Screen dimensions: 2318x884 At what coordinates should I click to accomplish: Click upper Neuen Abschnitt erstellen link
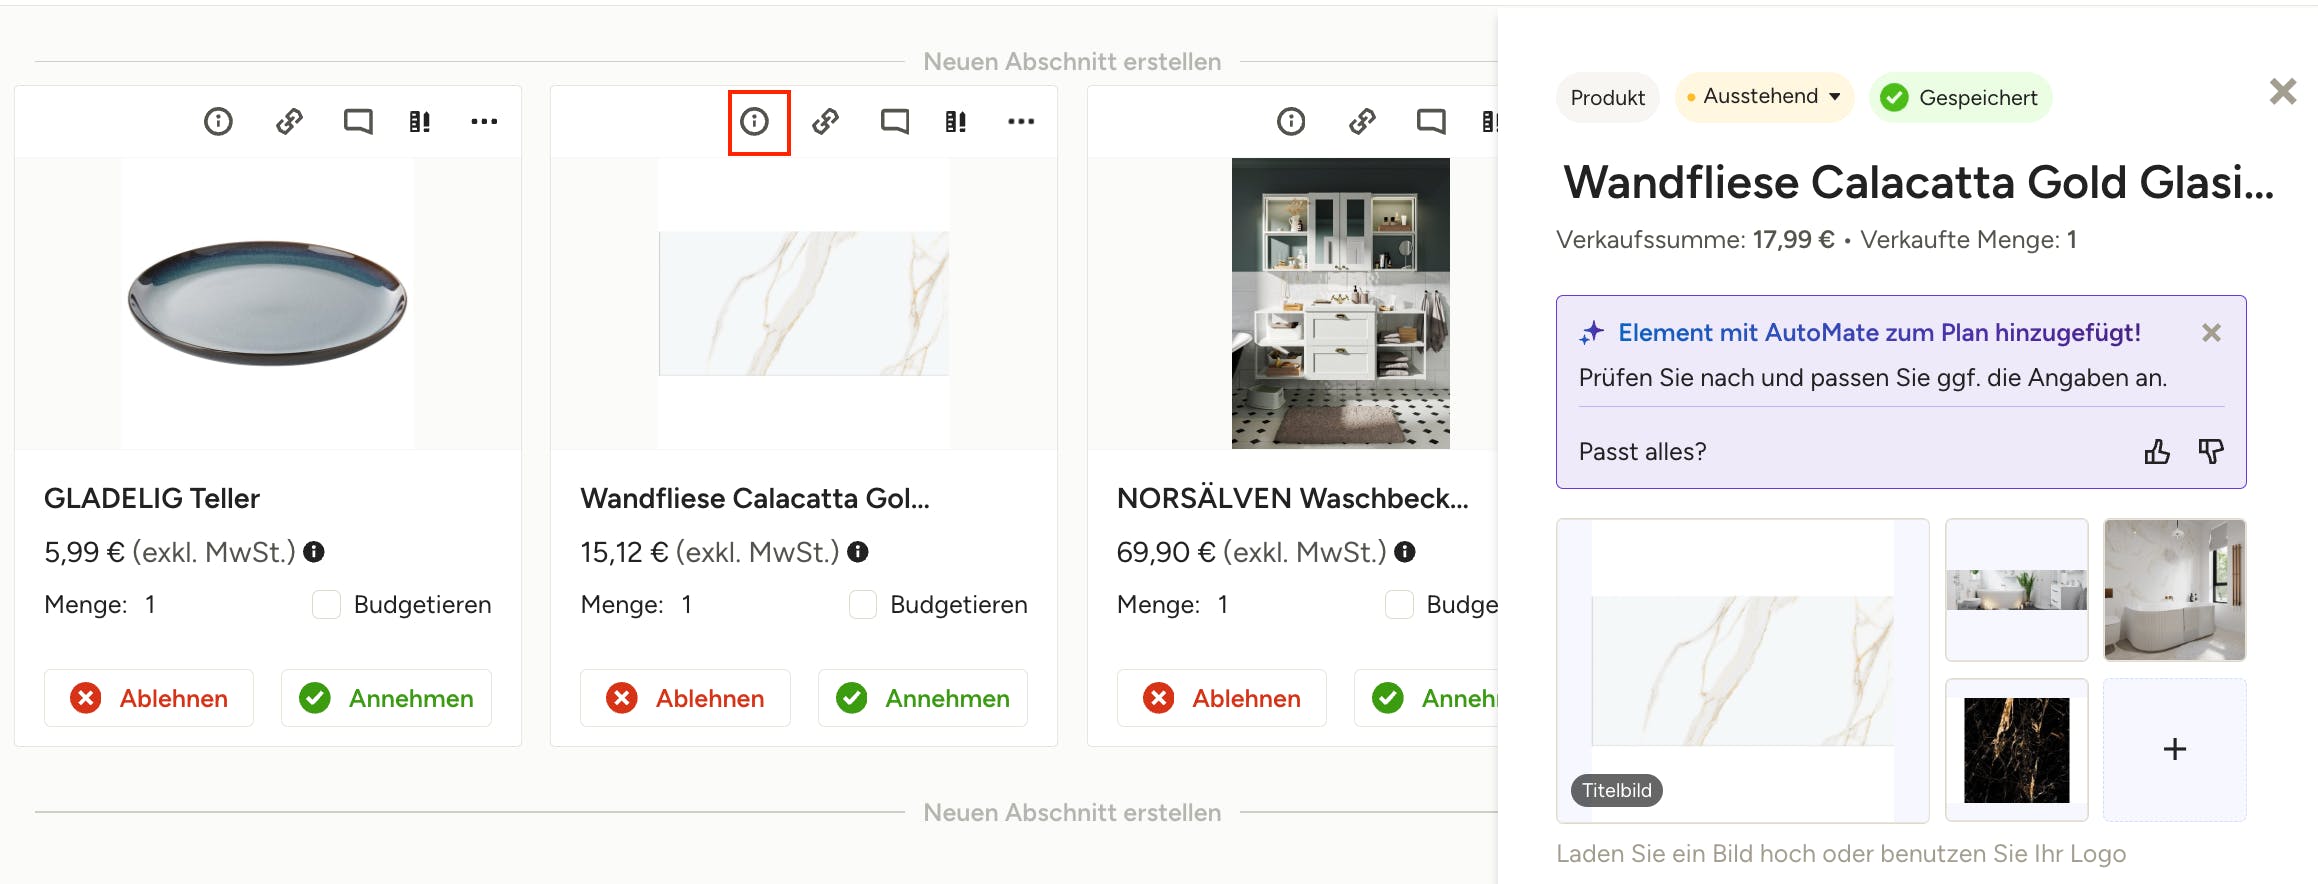(x=1072, y=62)
